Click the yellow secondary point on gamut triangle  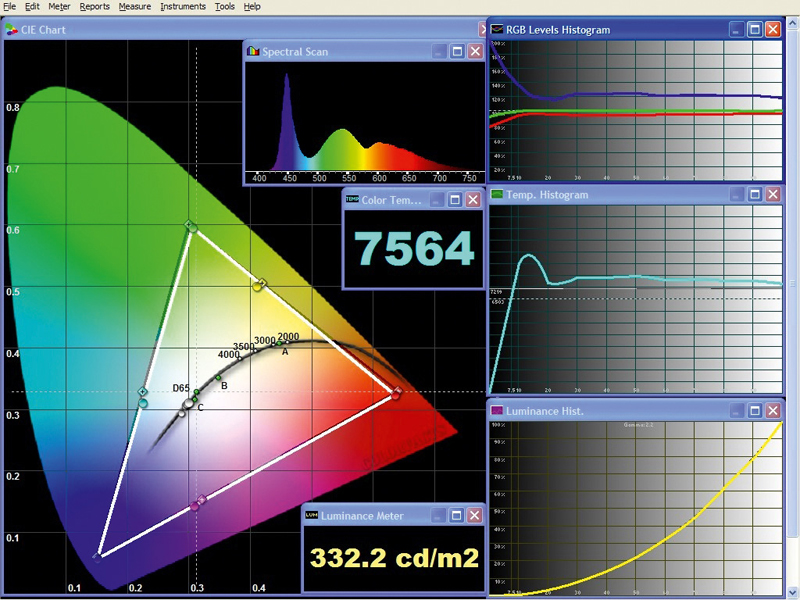click(259, 285)
